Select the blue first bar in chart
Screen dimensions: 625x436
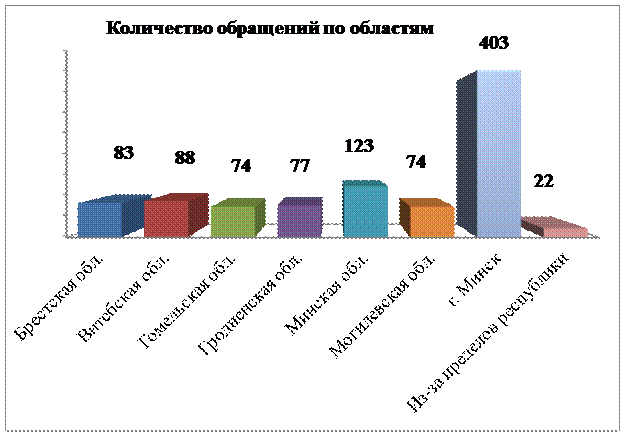(x=100, y=219)
